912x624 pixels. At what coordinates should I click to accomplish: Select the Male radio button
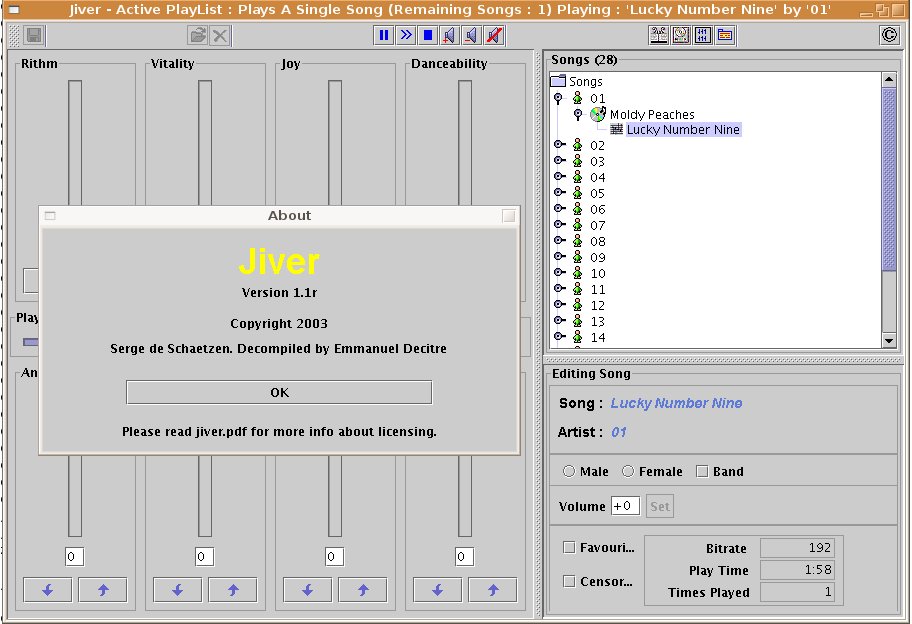569,471
